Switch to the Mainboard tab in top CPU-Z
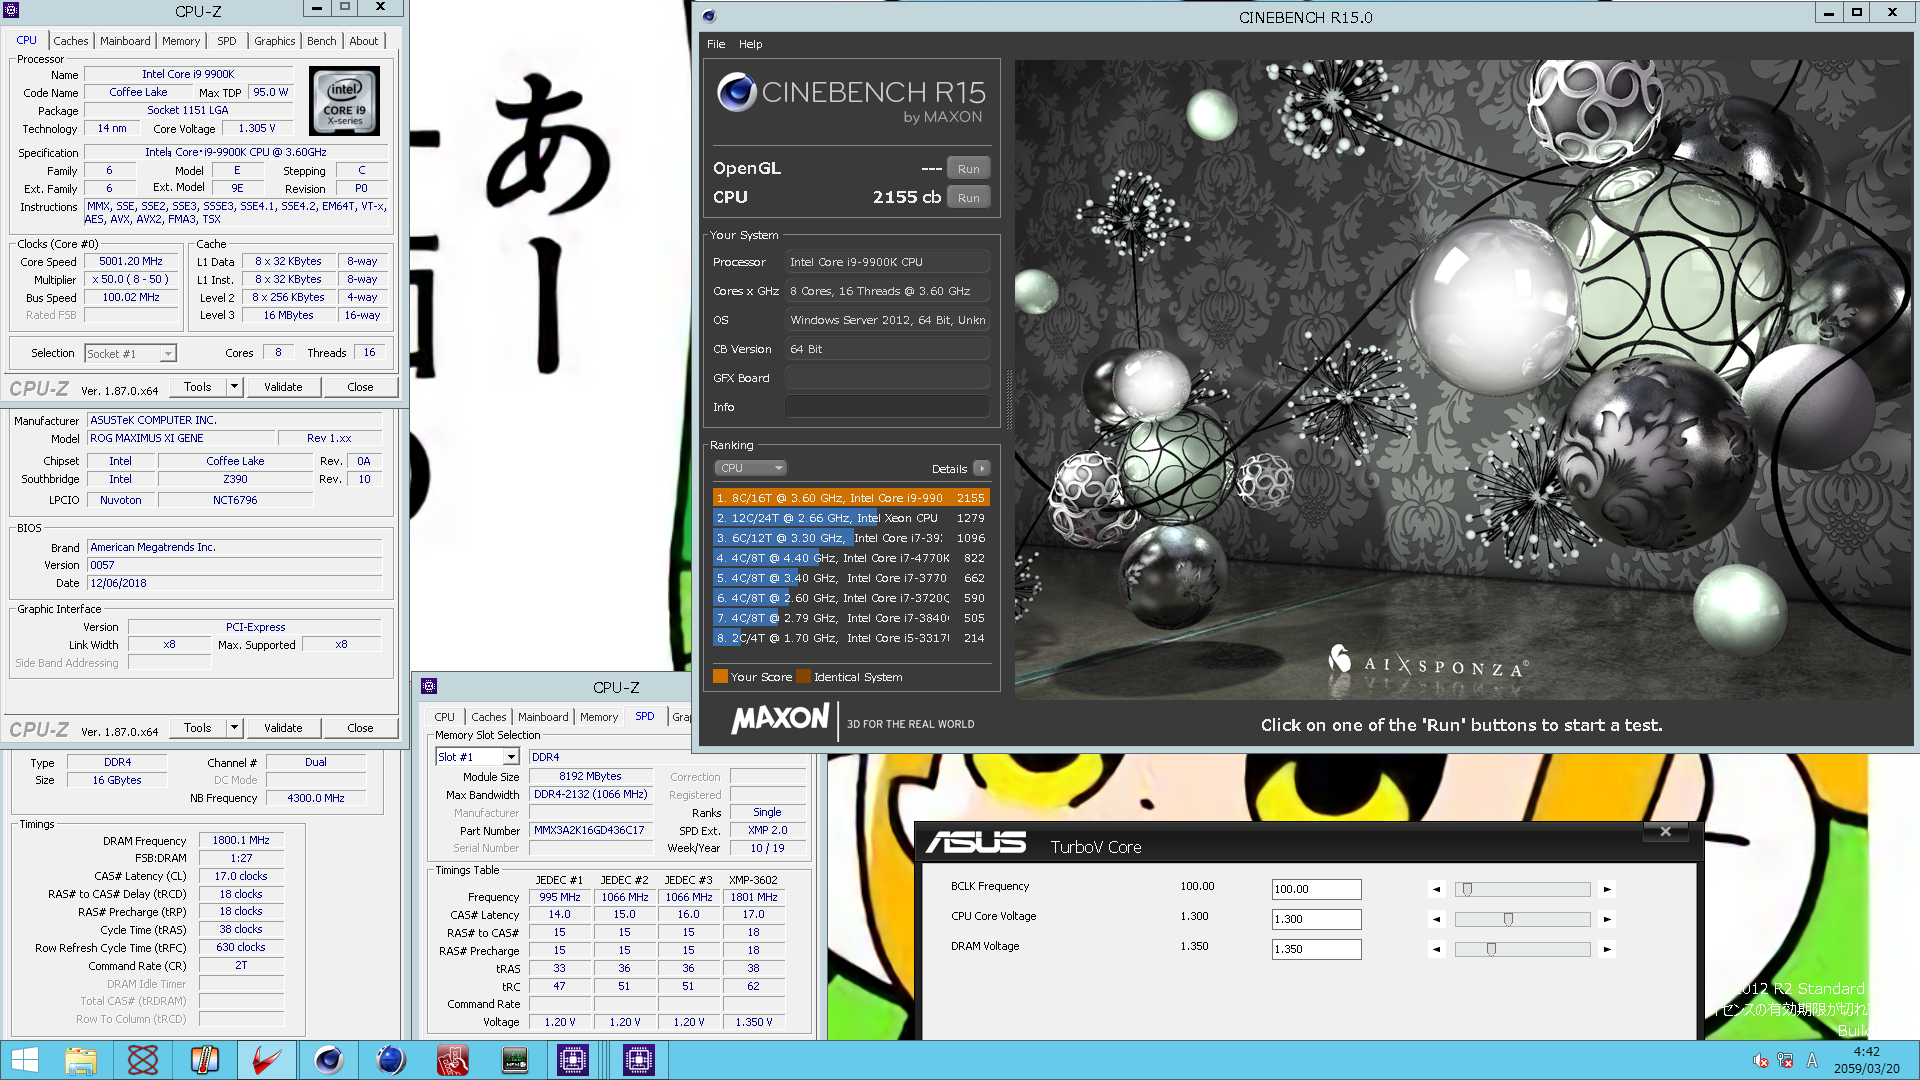This screenshot has height=1080, width=1920. (125, 41)
